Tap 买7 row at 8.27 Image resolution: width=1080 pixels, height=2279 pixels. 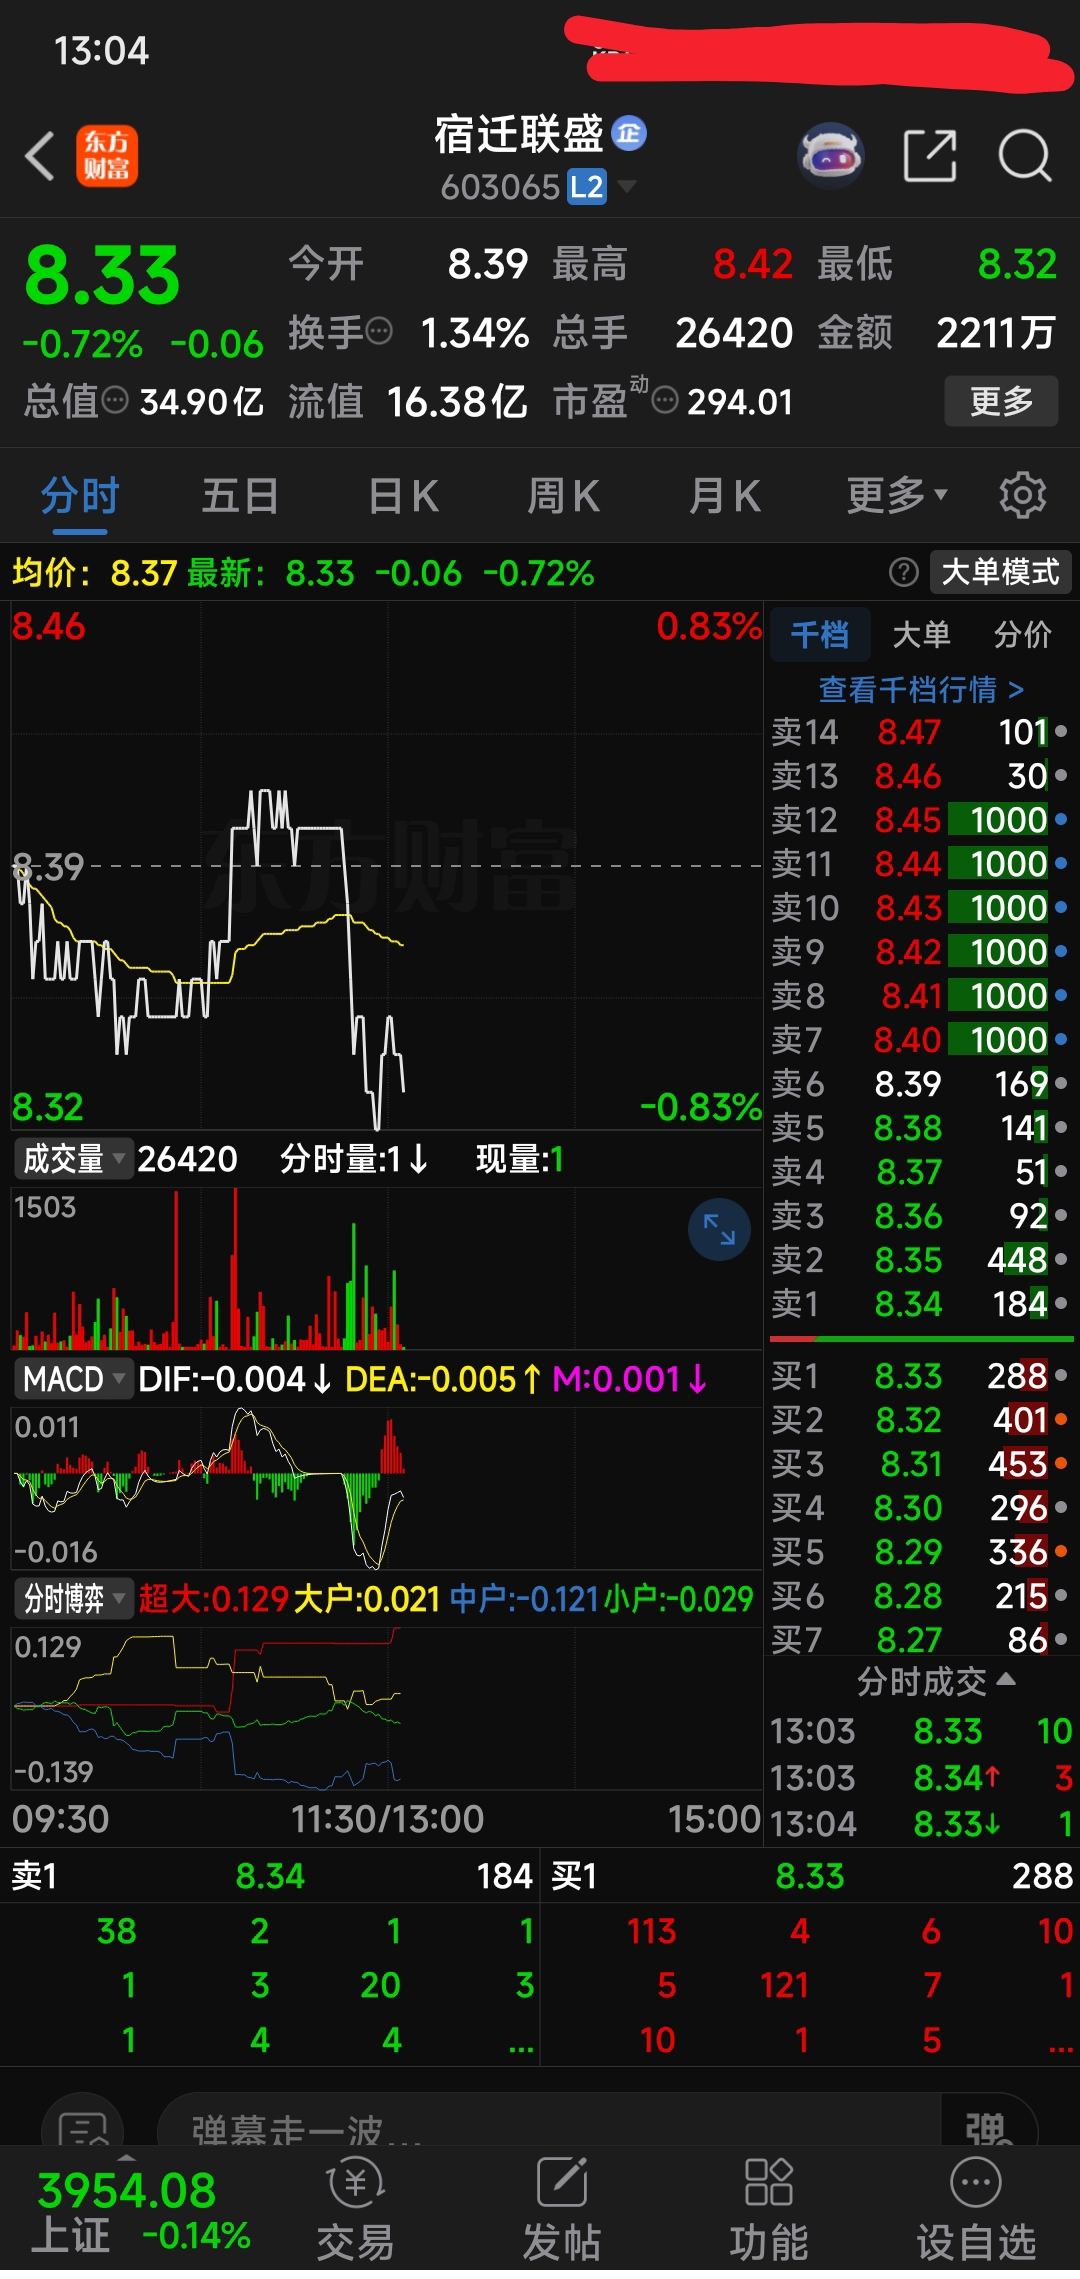click(920, 1639)
